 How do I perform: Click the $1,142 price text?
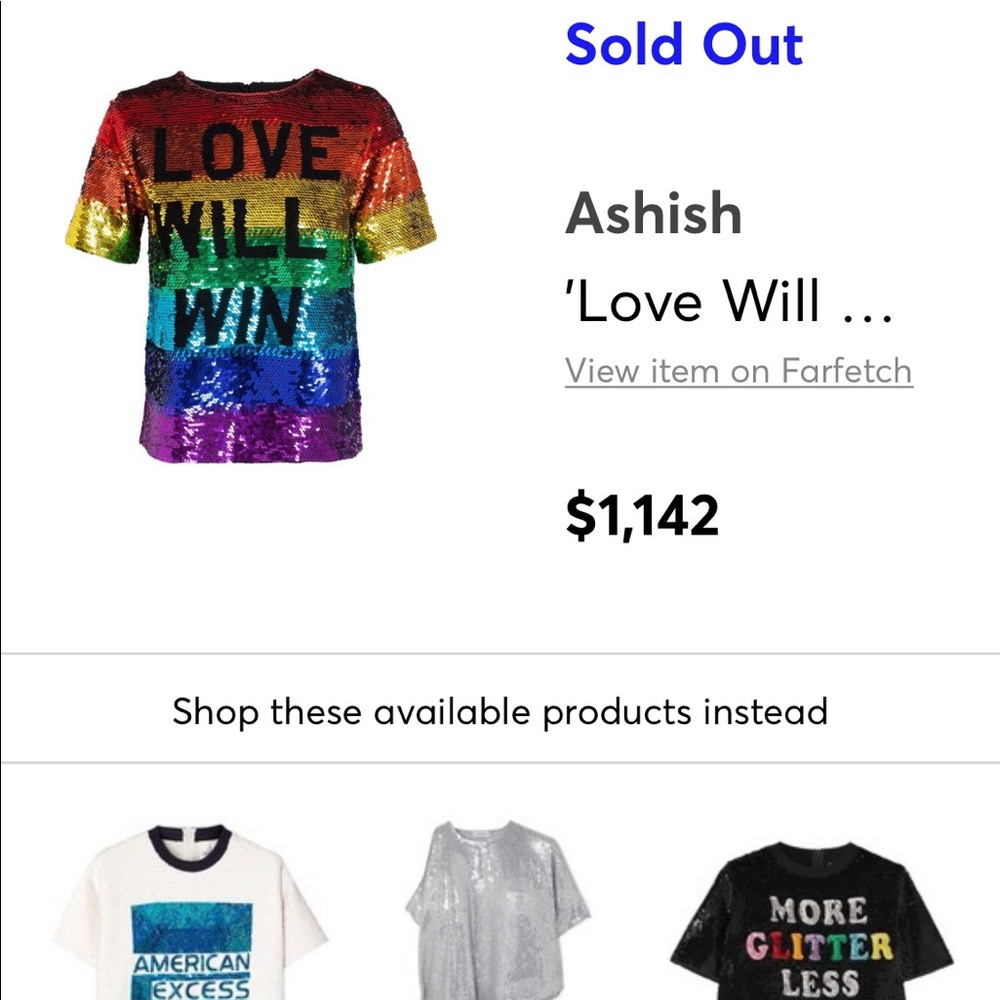point(642,515)
